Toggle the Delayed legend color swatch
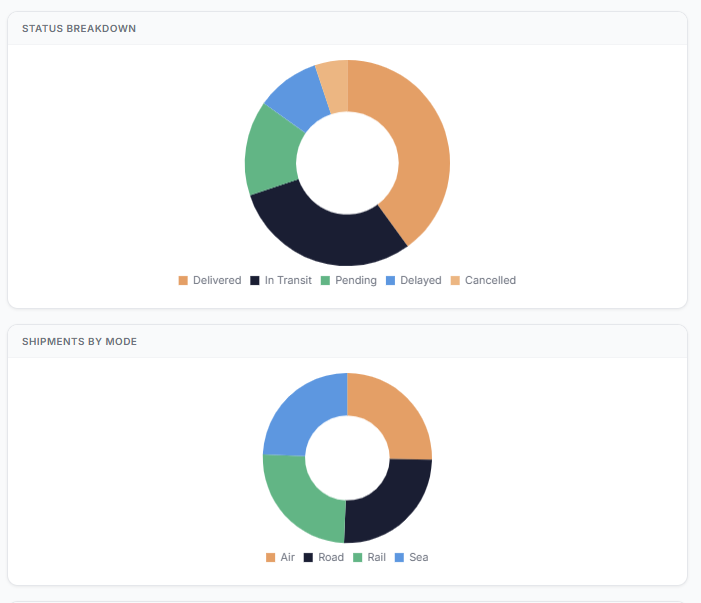Screen dimensions: 701x603 pos(390,280)
